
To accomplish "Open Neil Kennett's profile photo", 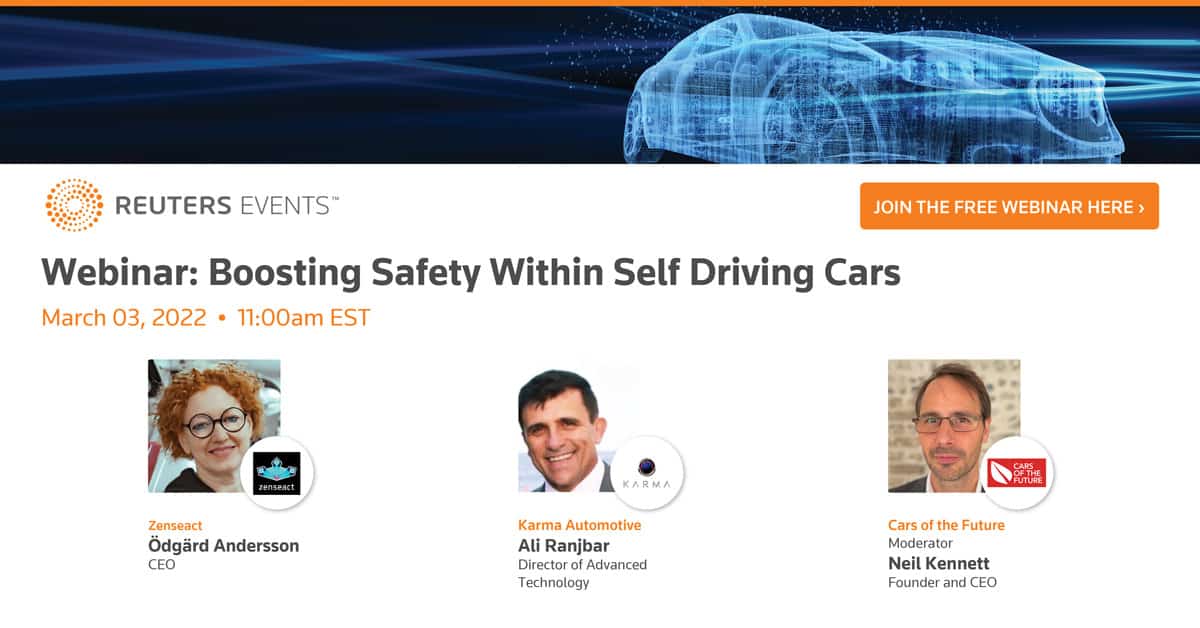I will tap(954, 426).
